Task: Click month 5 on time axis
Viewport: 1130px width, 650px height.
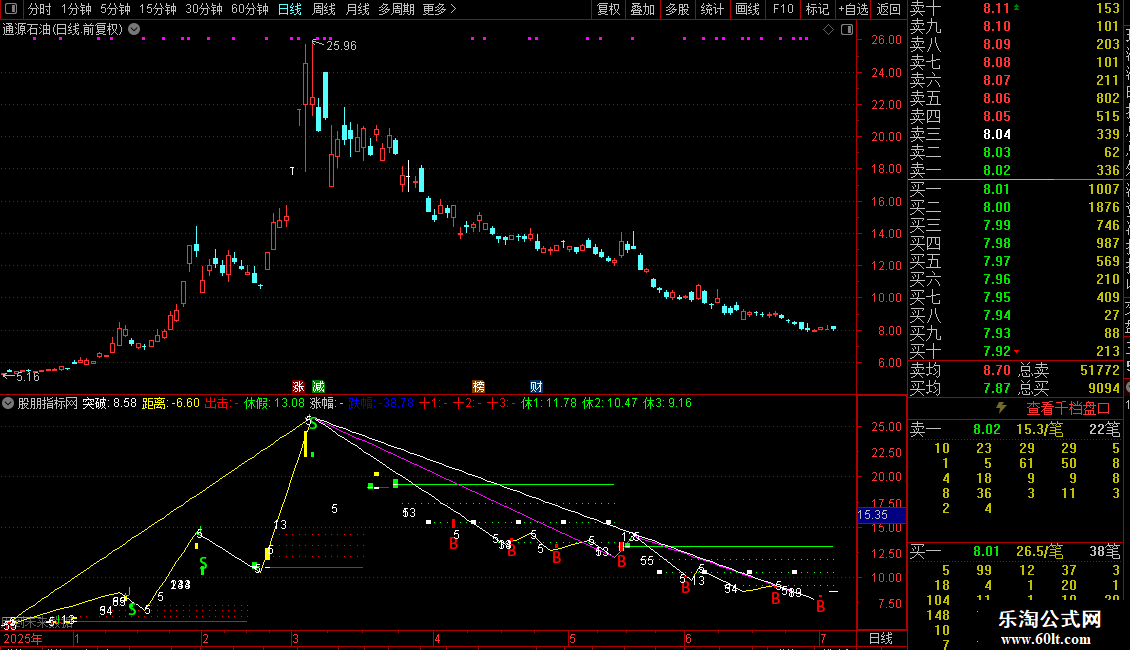Action: [572, 639]
